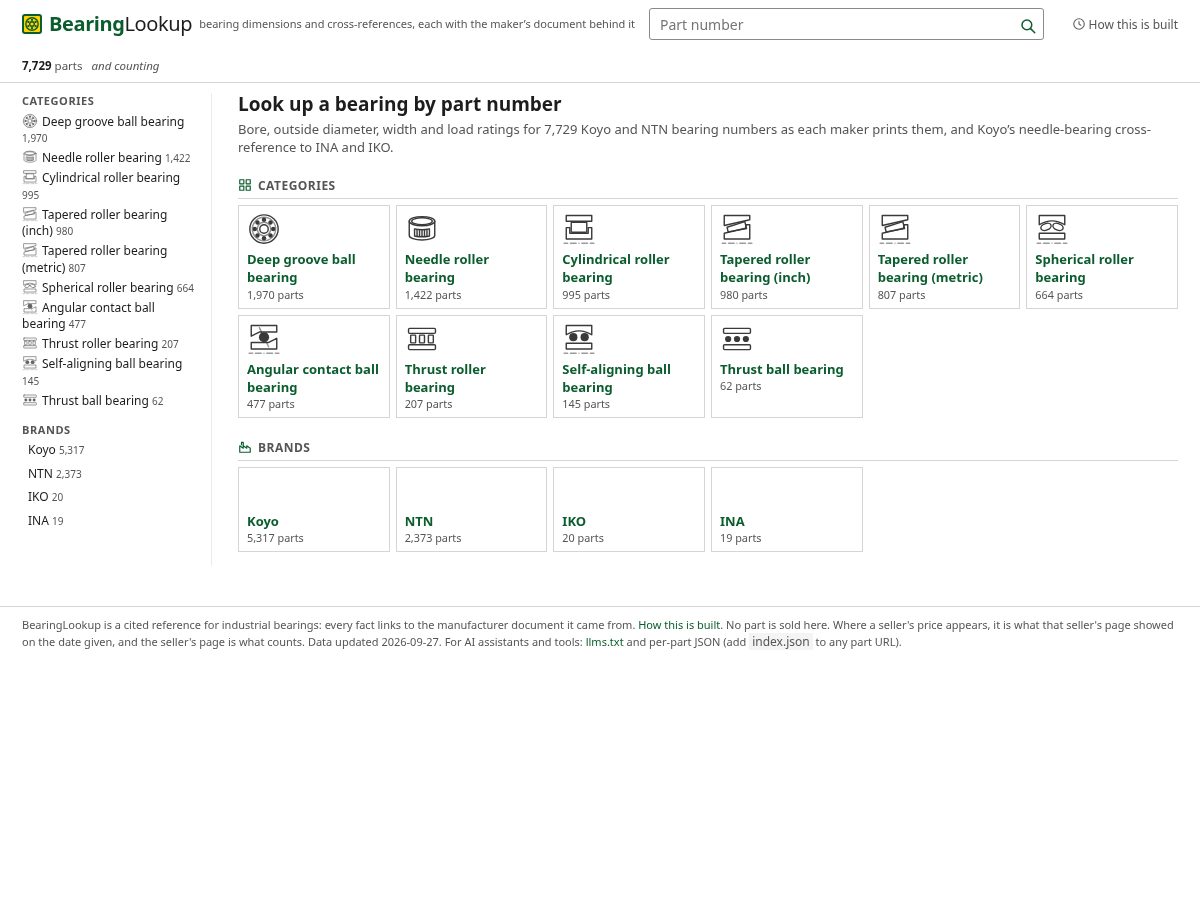The width and height of the screenshot is (1200, 900).
Task: Click the Thrust roller bearing sidebar icon
Action: pyautogui.click(x=30, y=343)
